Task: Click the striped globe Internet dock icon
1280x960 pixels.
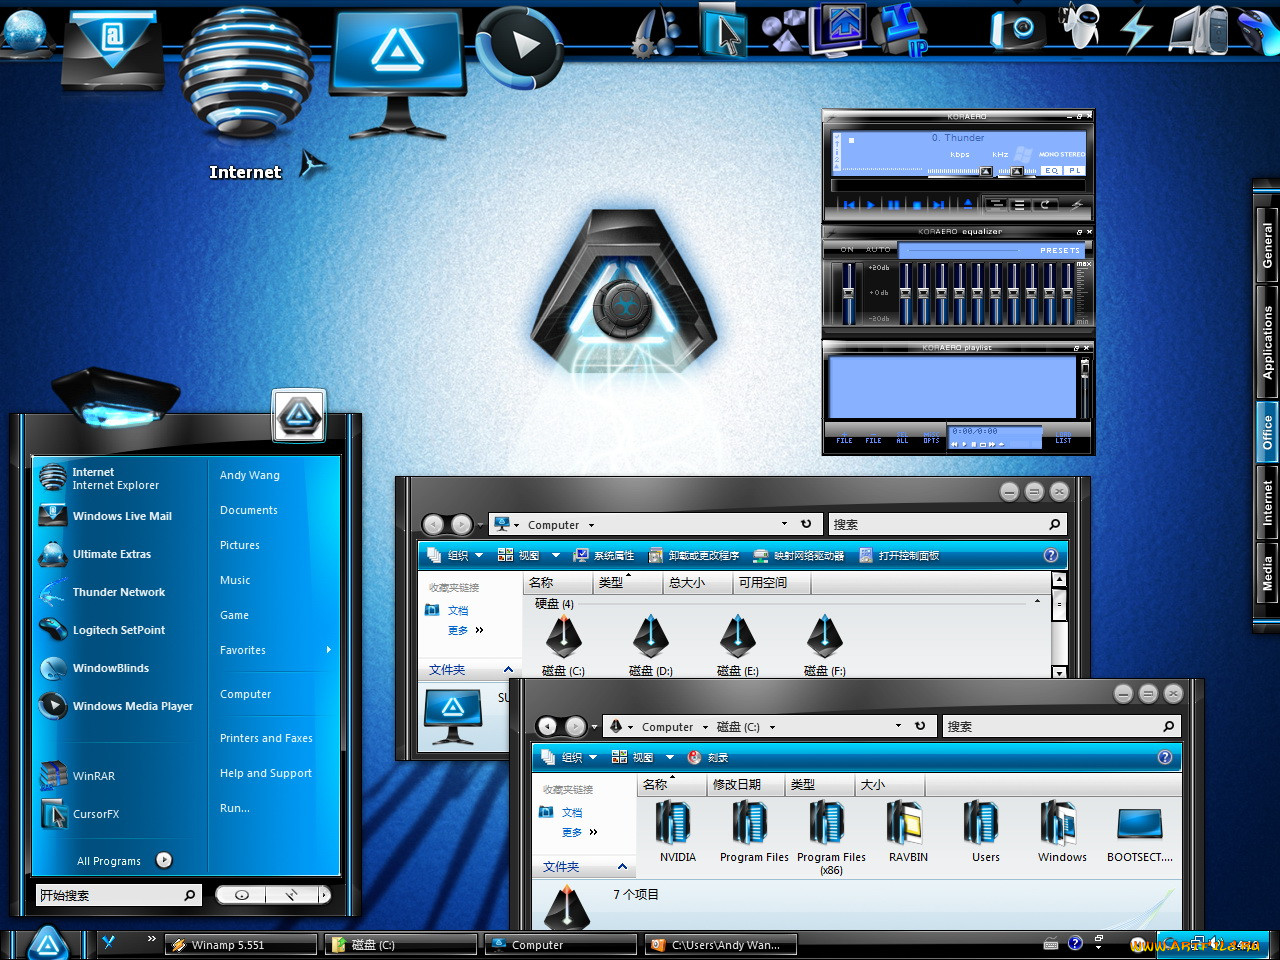Action: click(247, 72)
